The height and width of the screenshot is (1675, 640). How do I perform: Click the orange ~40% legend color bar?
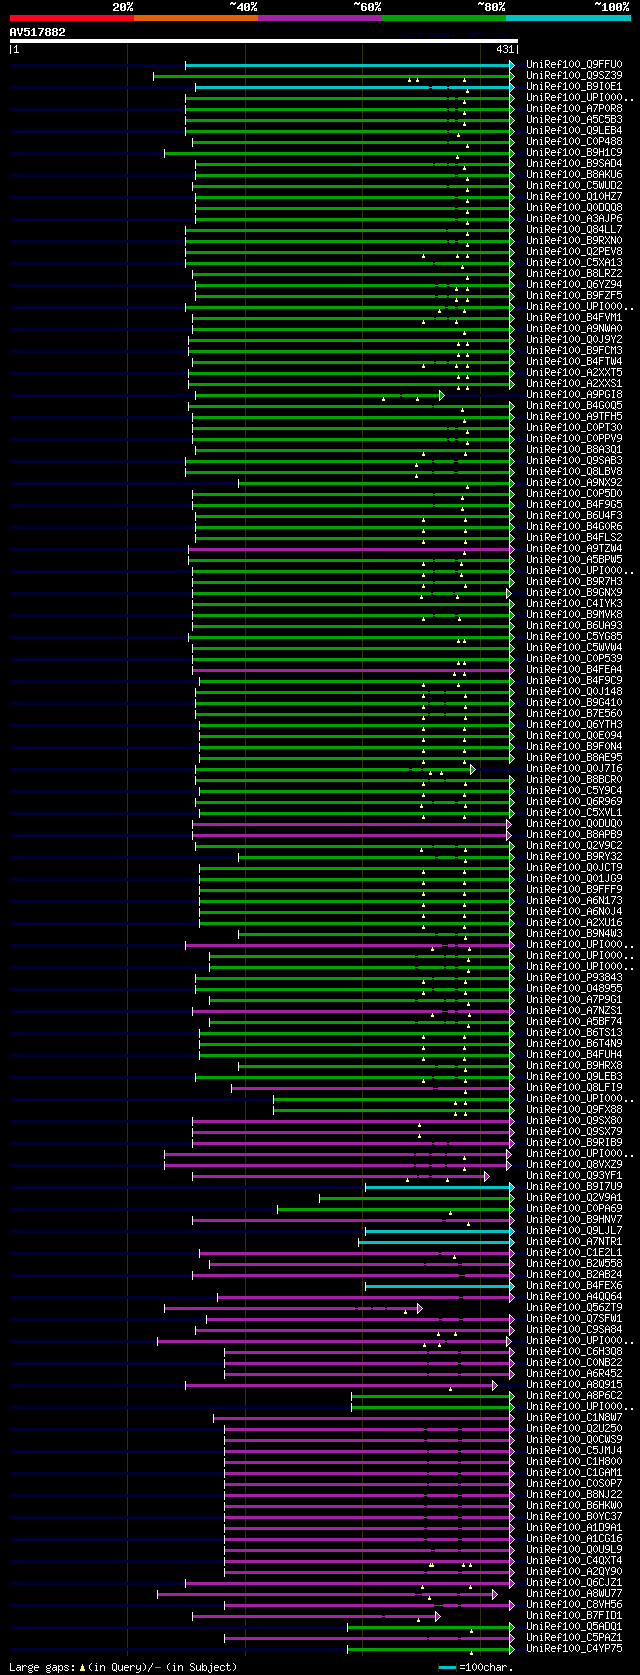tap(196, 18)
